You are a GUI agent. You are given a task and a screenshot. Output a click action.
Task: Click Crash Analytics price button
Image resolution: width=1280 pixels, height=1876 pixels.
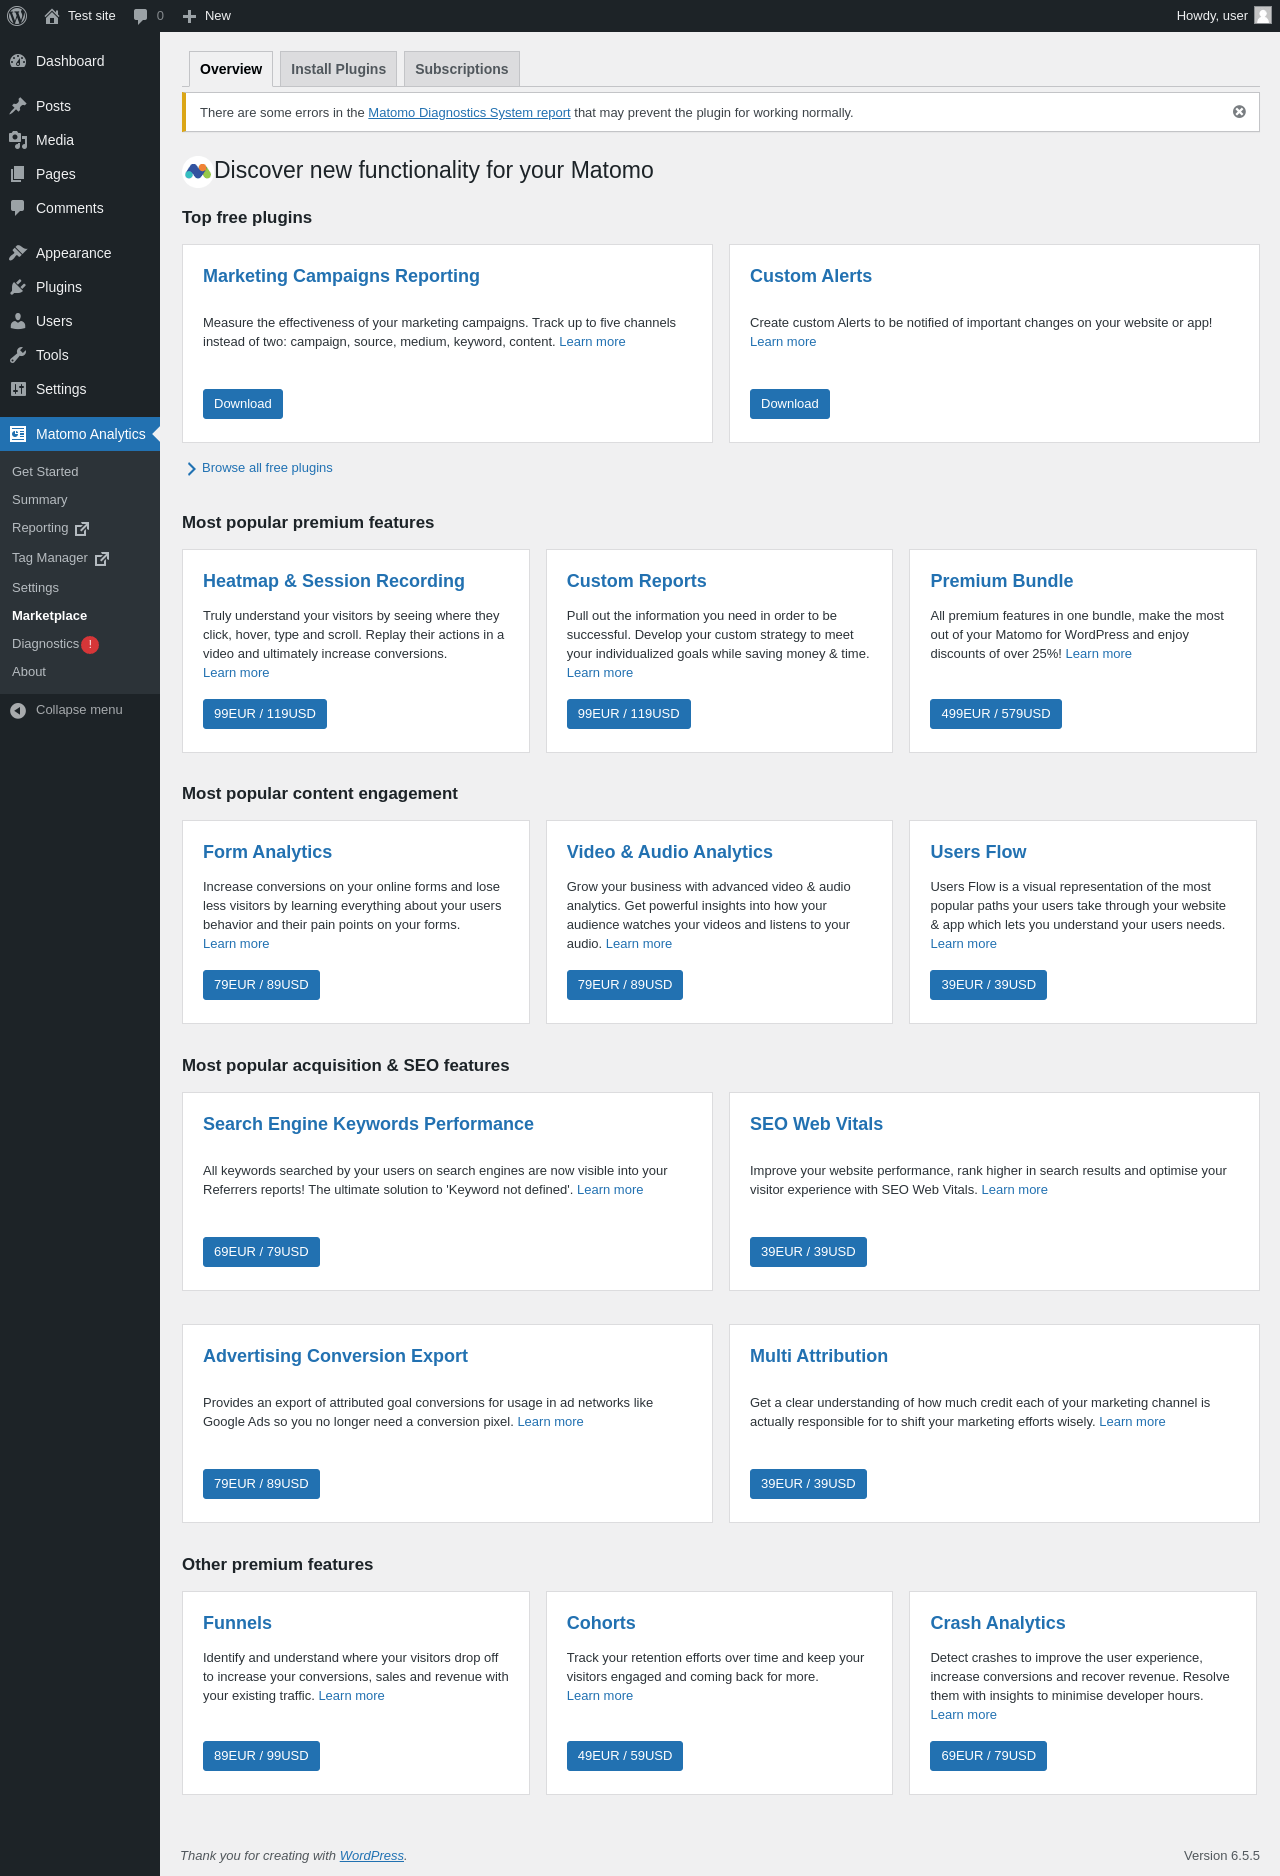(988, 1756)
